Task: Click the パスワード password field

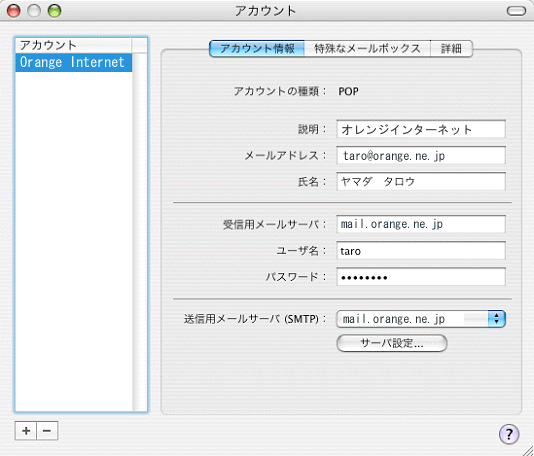Action: click(421, 277)
